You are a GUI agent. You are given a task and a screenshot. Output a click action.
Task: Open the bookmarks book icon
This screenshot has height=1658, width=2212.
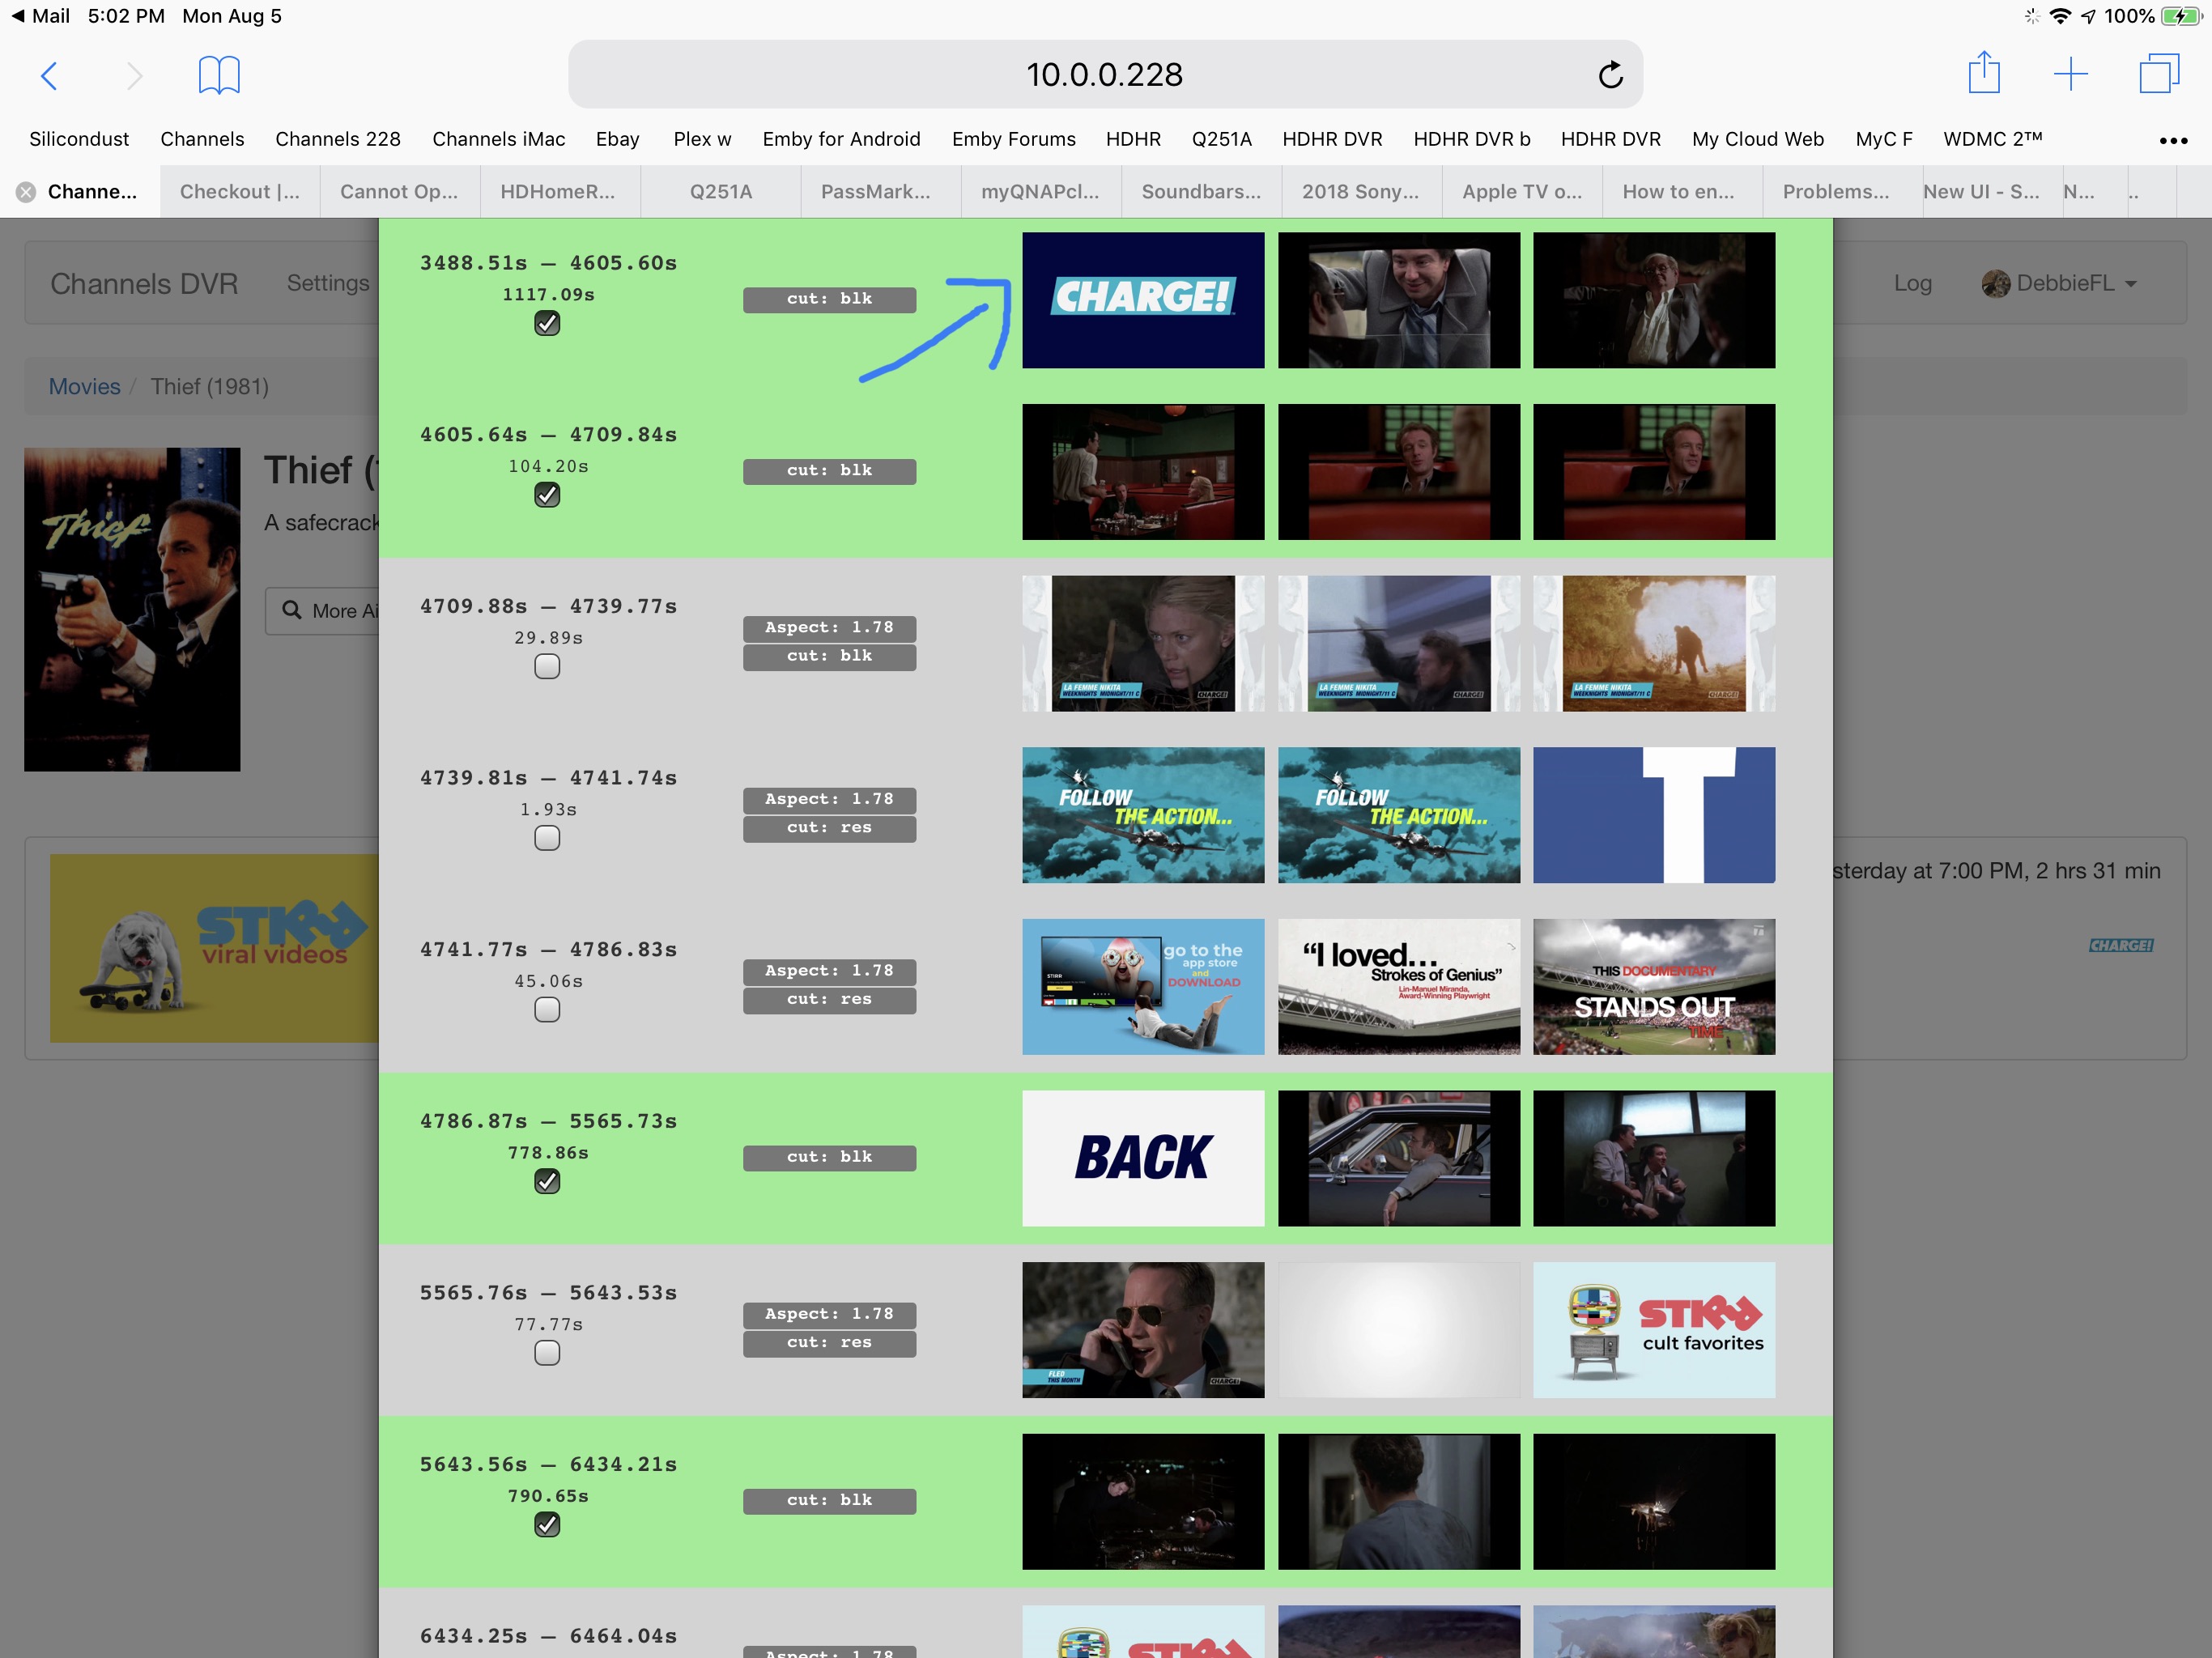(x=219, y=75)
